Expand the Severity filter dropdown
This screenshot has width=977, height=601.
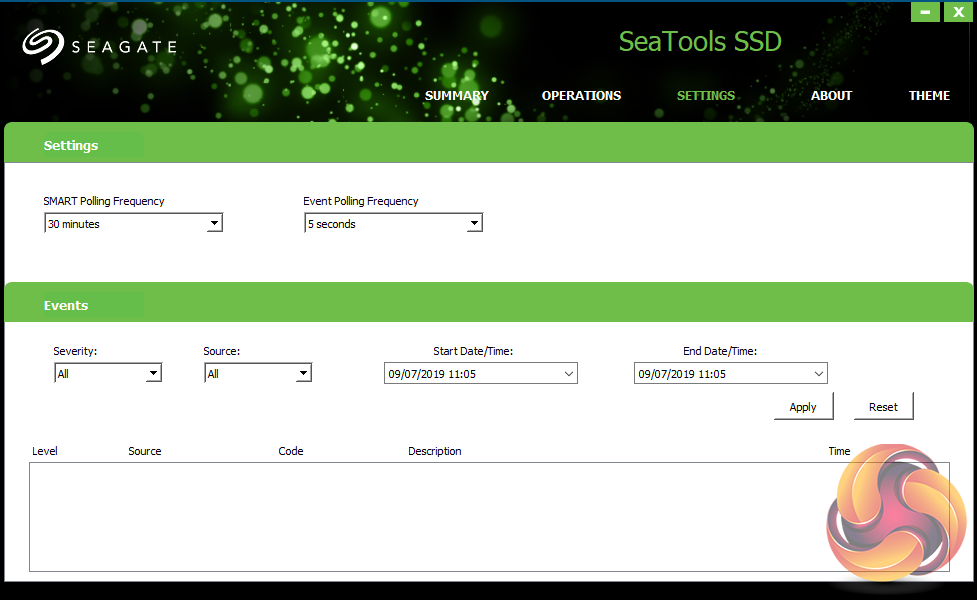click(x=153, y=374)
